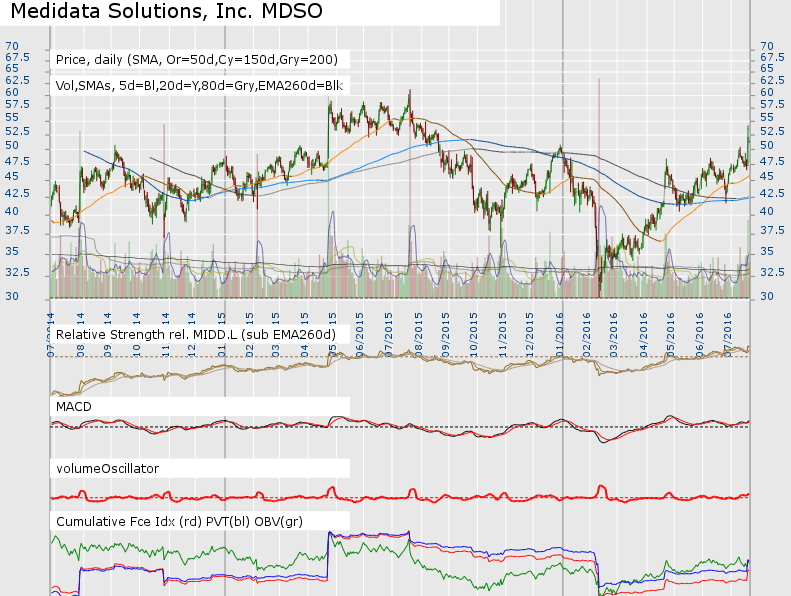The image size is (791, 596).
Task: Select the 10/2015 date label
Action: point(474,336)
